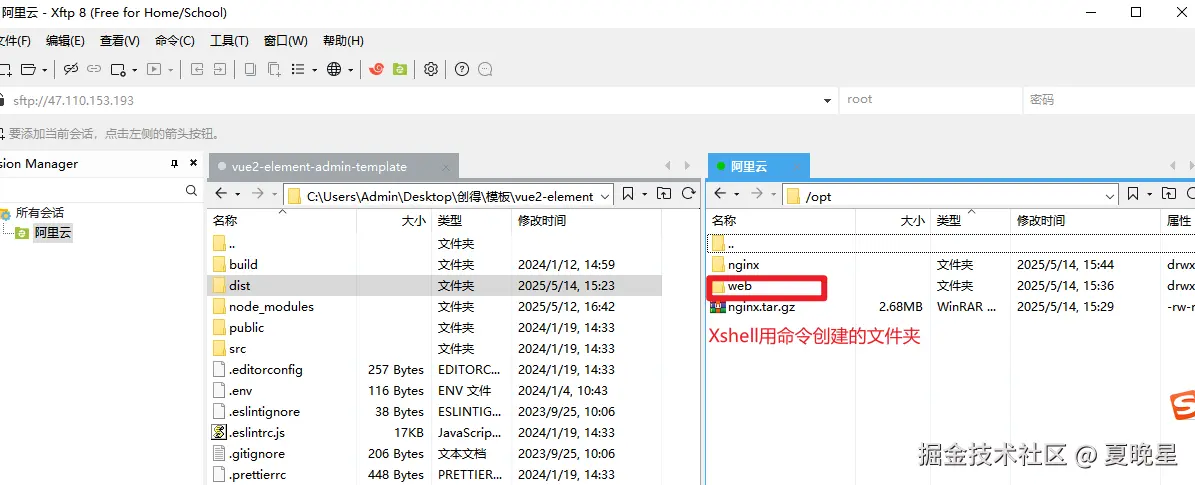This screenshot has width=1195, height=485.
Task: Click the remote pane bookmark icon
Action: tap(1133, 194)
